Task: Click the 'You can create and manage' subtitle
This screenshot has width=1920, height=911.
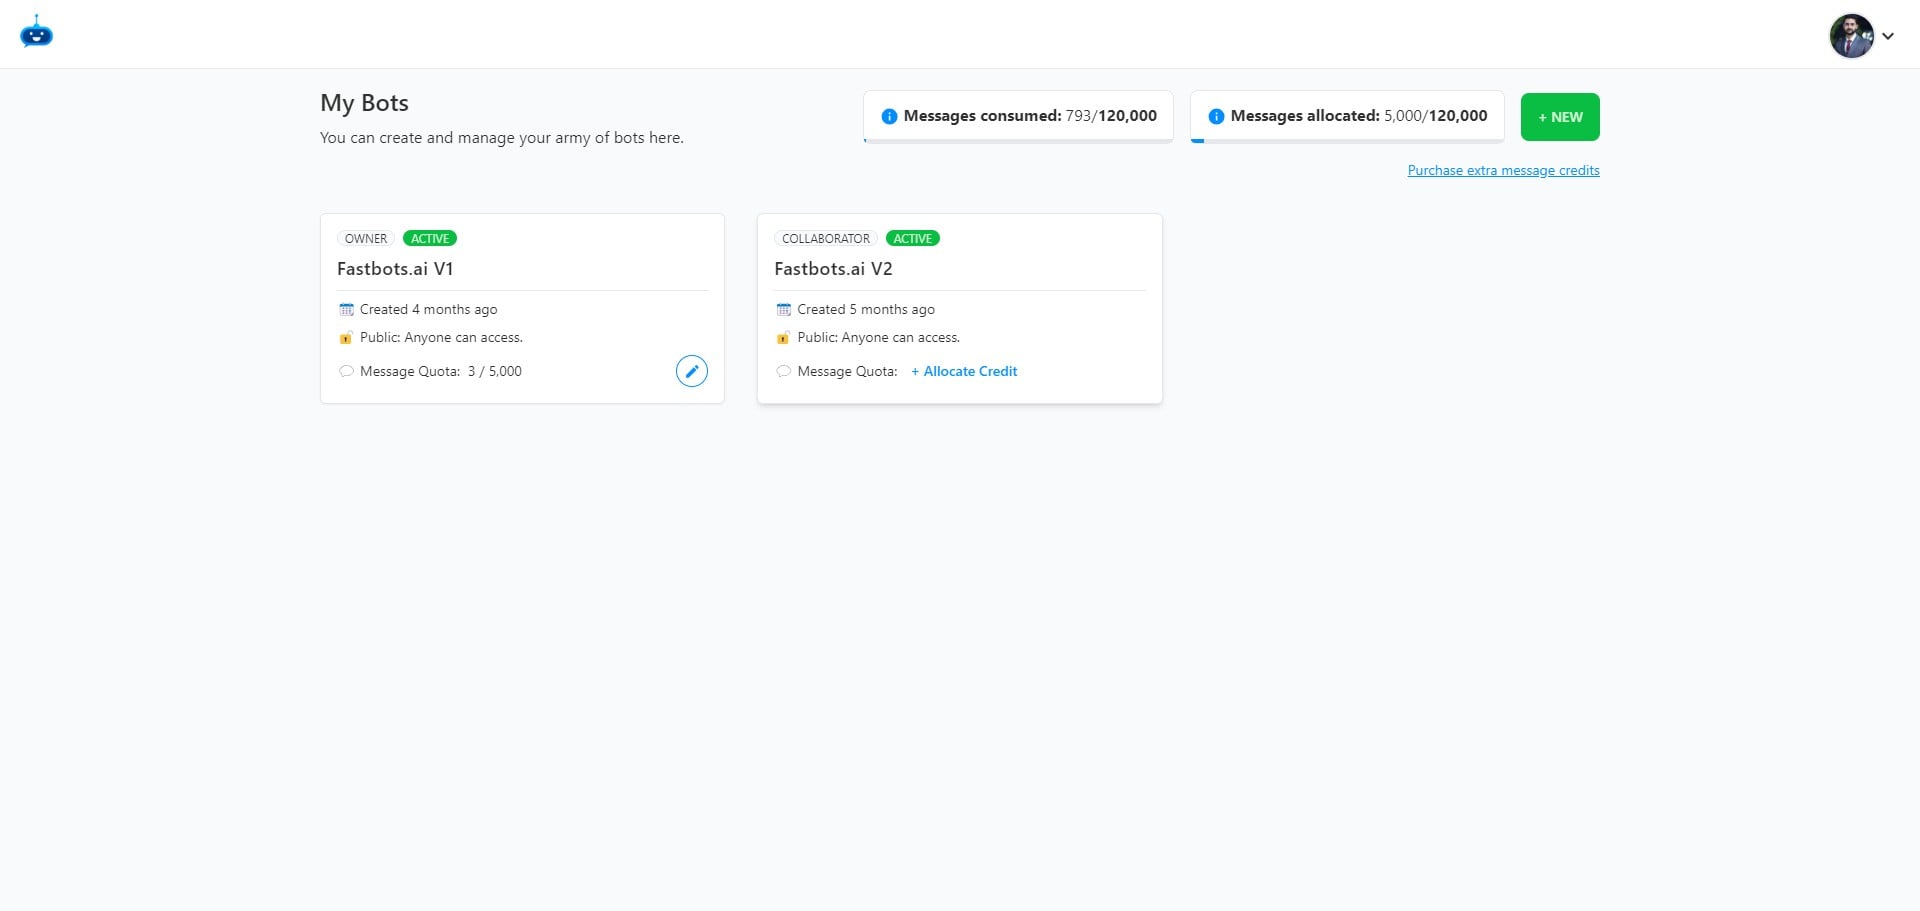Action: (x=502, y=138)
